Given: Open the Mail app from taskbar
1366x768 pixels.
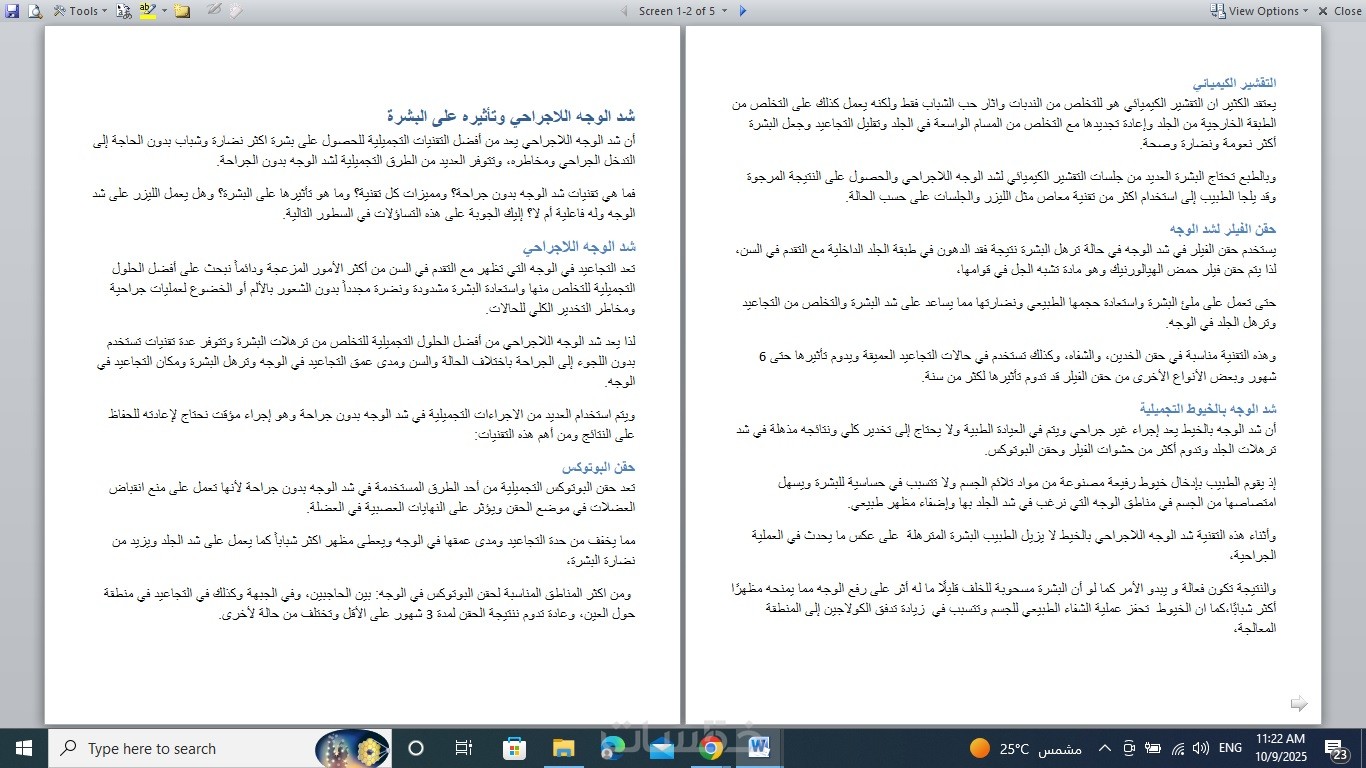Looking at the screenshot, I should coord(661,748).
